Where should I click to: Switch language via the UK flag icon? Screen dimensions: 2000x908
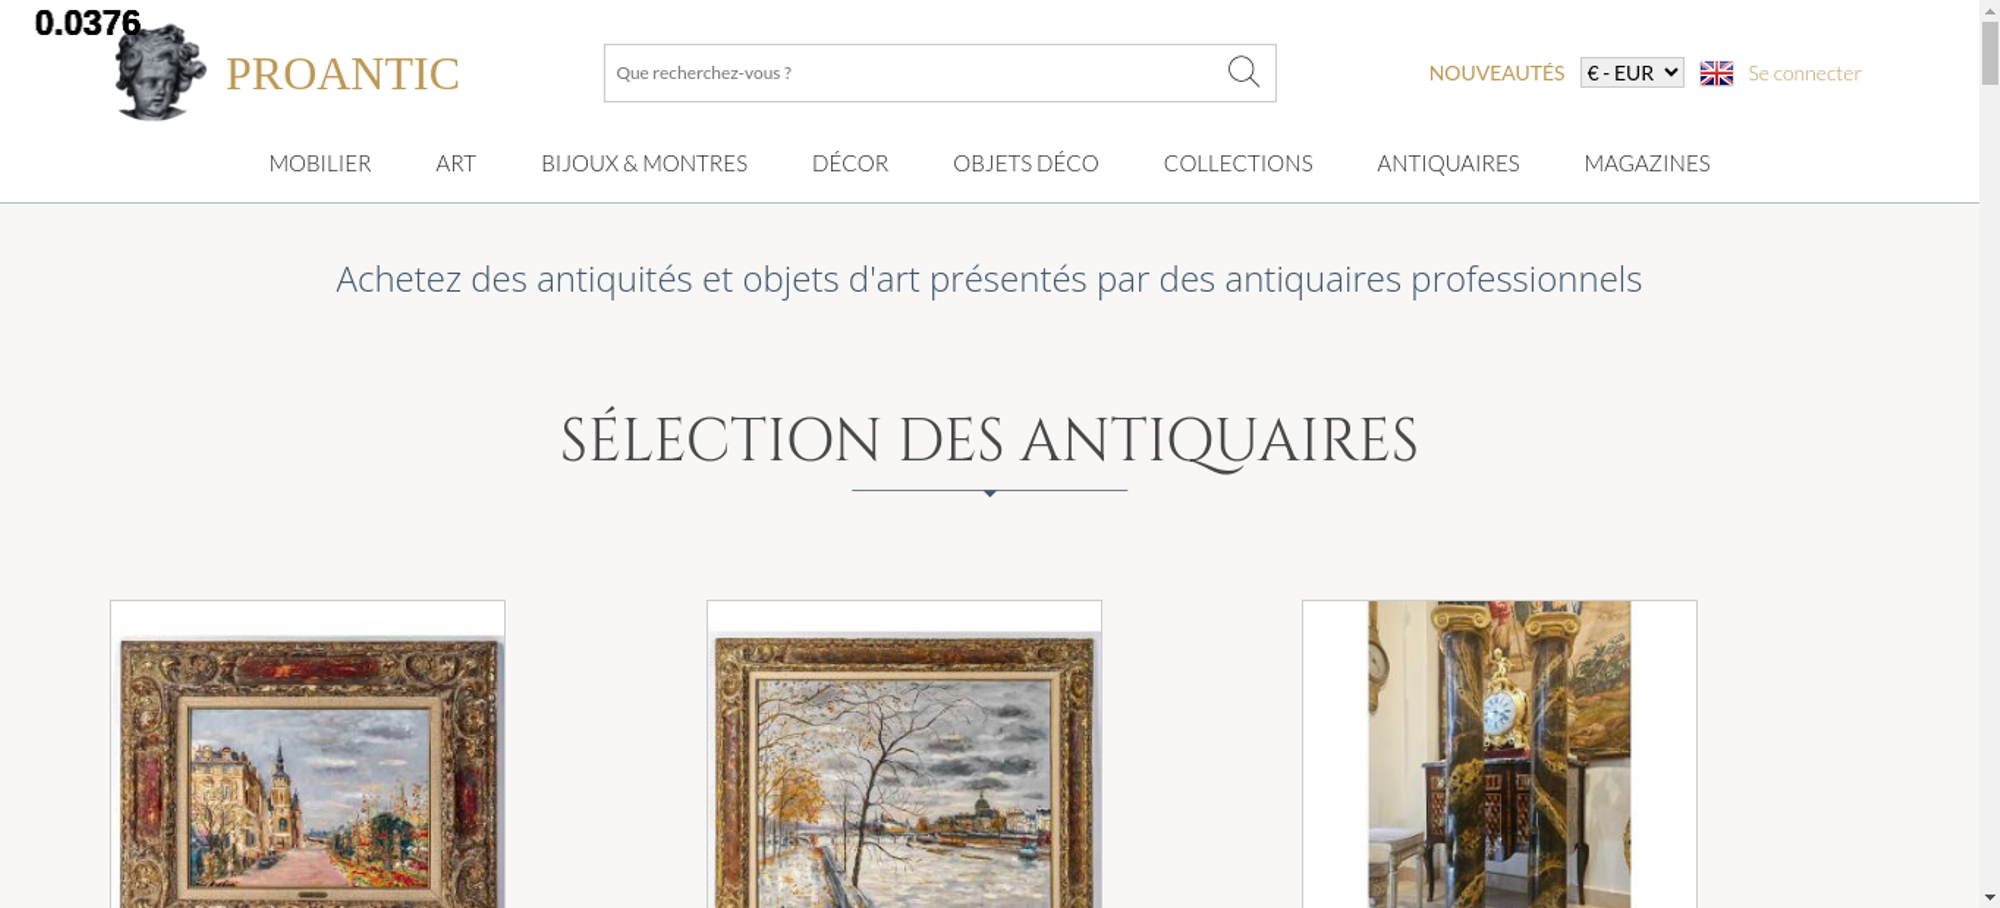[x=1716, y=73]
